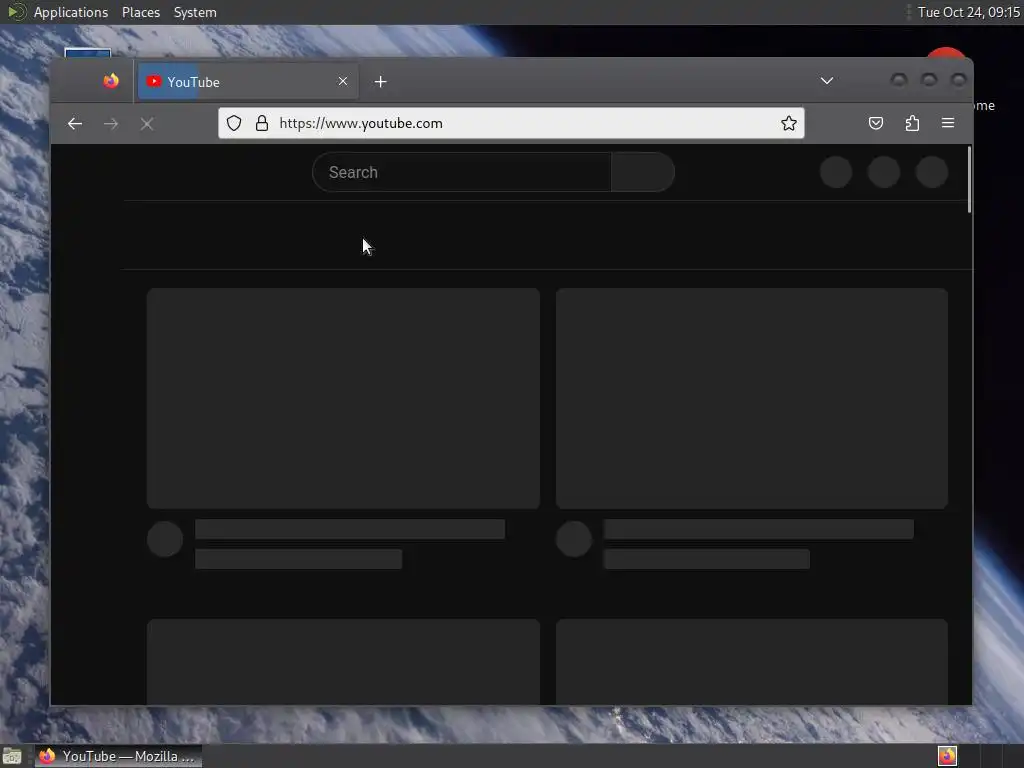Go back using Firefox back arrow
Image resolution: width=1024 pixels, height=768 pixels.
74,123
